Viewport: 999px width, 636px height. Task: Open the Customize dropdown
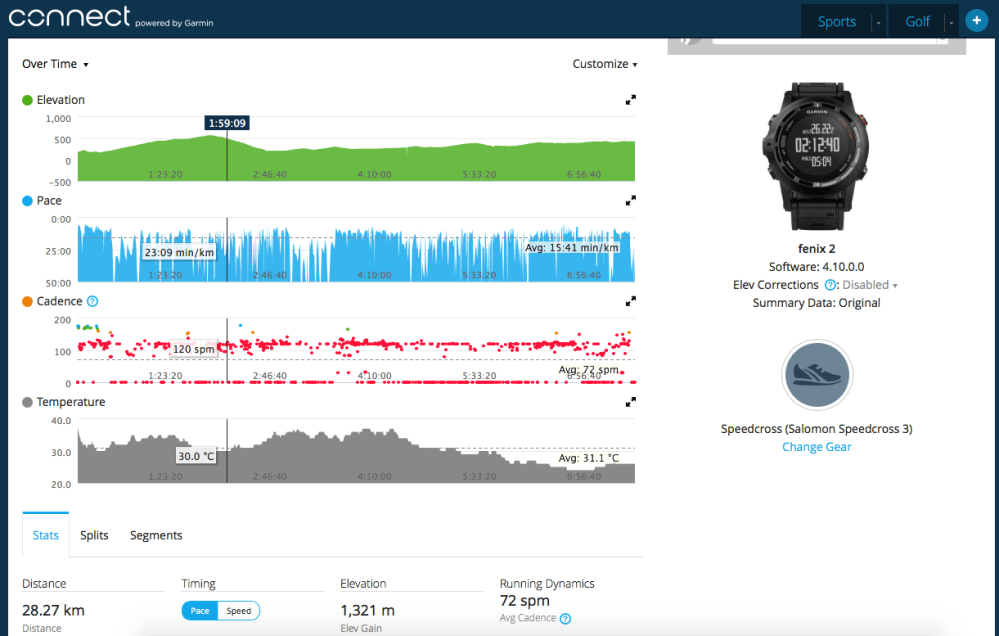[604, 63]
